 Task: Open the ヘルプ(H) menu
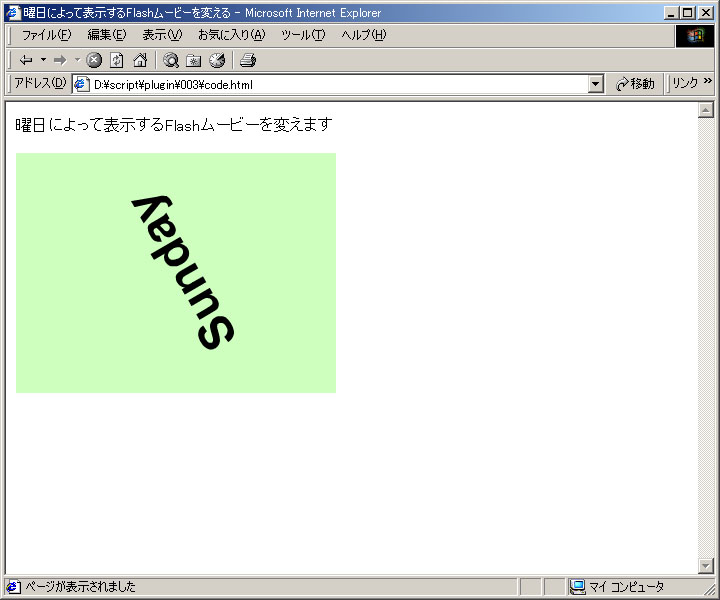pyautogui.click(x=363, y=35)
